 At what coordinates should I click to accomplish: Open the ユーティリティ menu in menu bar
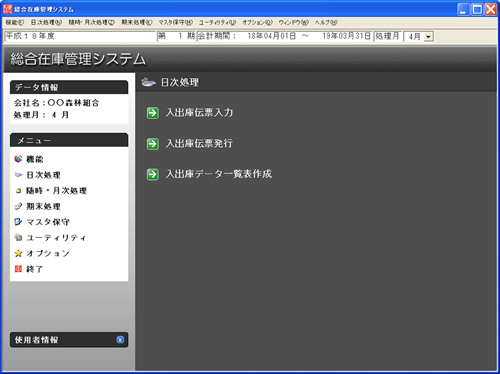[218, 22]
